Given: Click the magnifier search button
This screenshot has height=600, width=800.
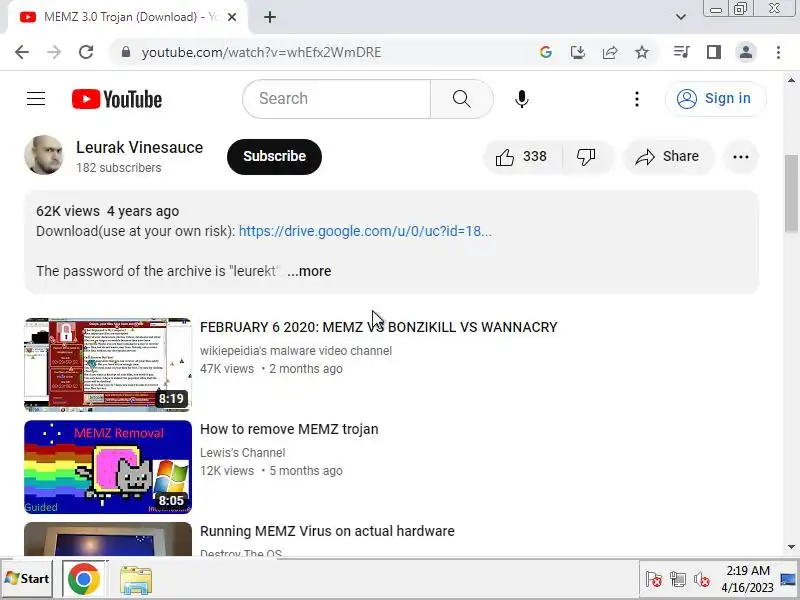Looking at the screenshot, I should click(462, 98).
